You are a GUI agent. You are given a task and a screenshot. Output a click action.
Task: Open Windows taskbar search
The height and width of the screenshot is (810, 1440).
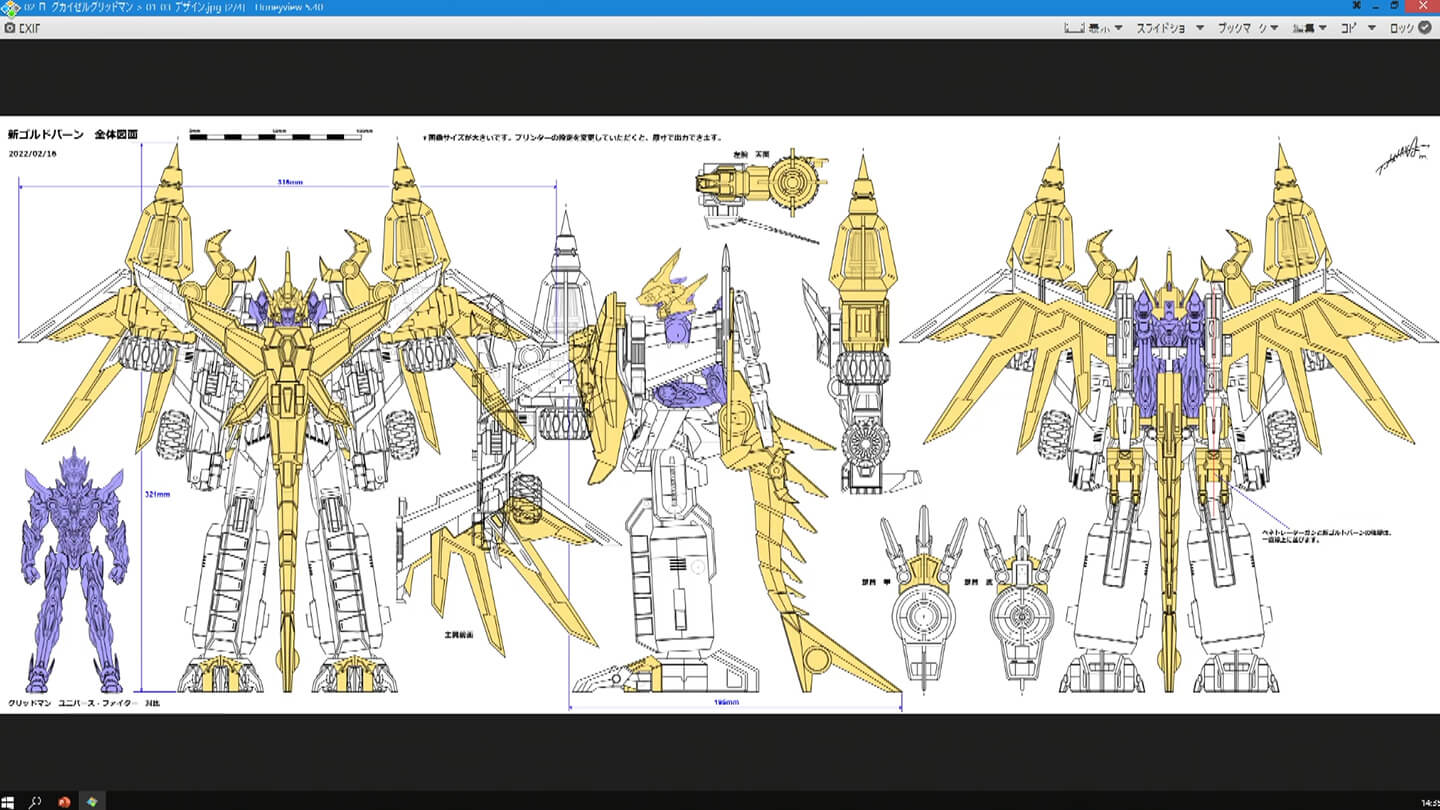click(x=35, y=801)
